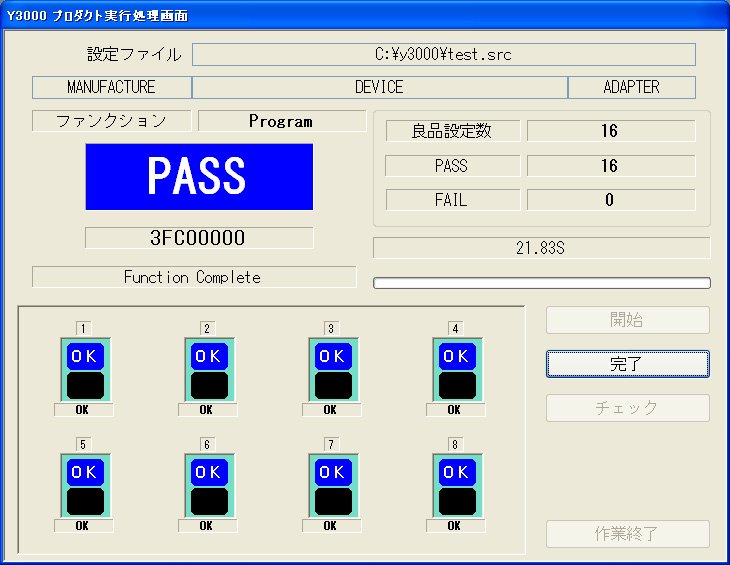Click the socket number 7 label
The width and height of the screenshot is (730, 565).
pyautogui.click(x=331, y=444)
